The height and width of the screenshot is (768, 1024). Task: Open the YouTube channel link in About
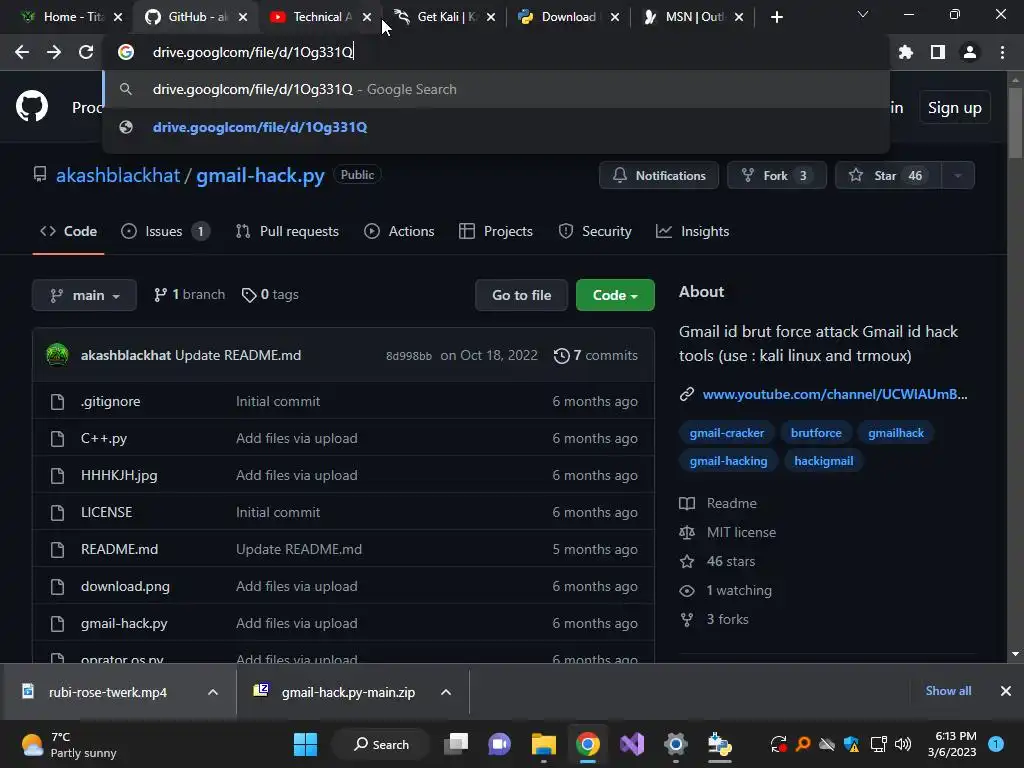click(x=835, y=394)
